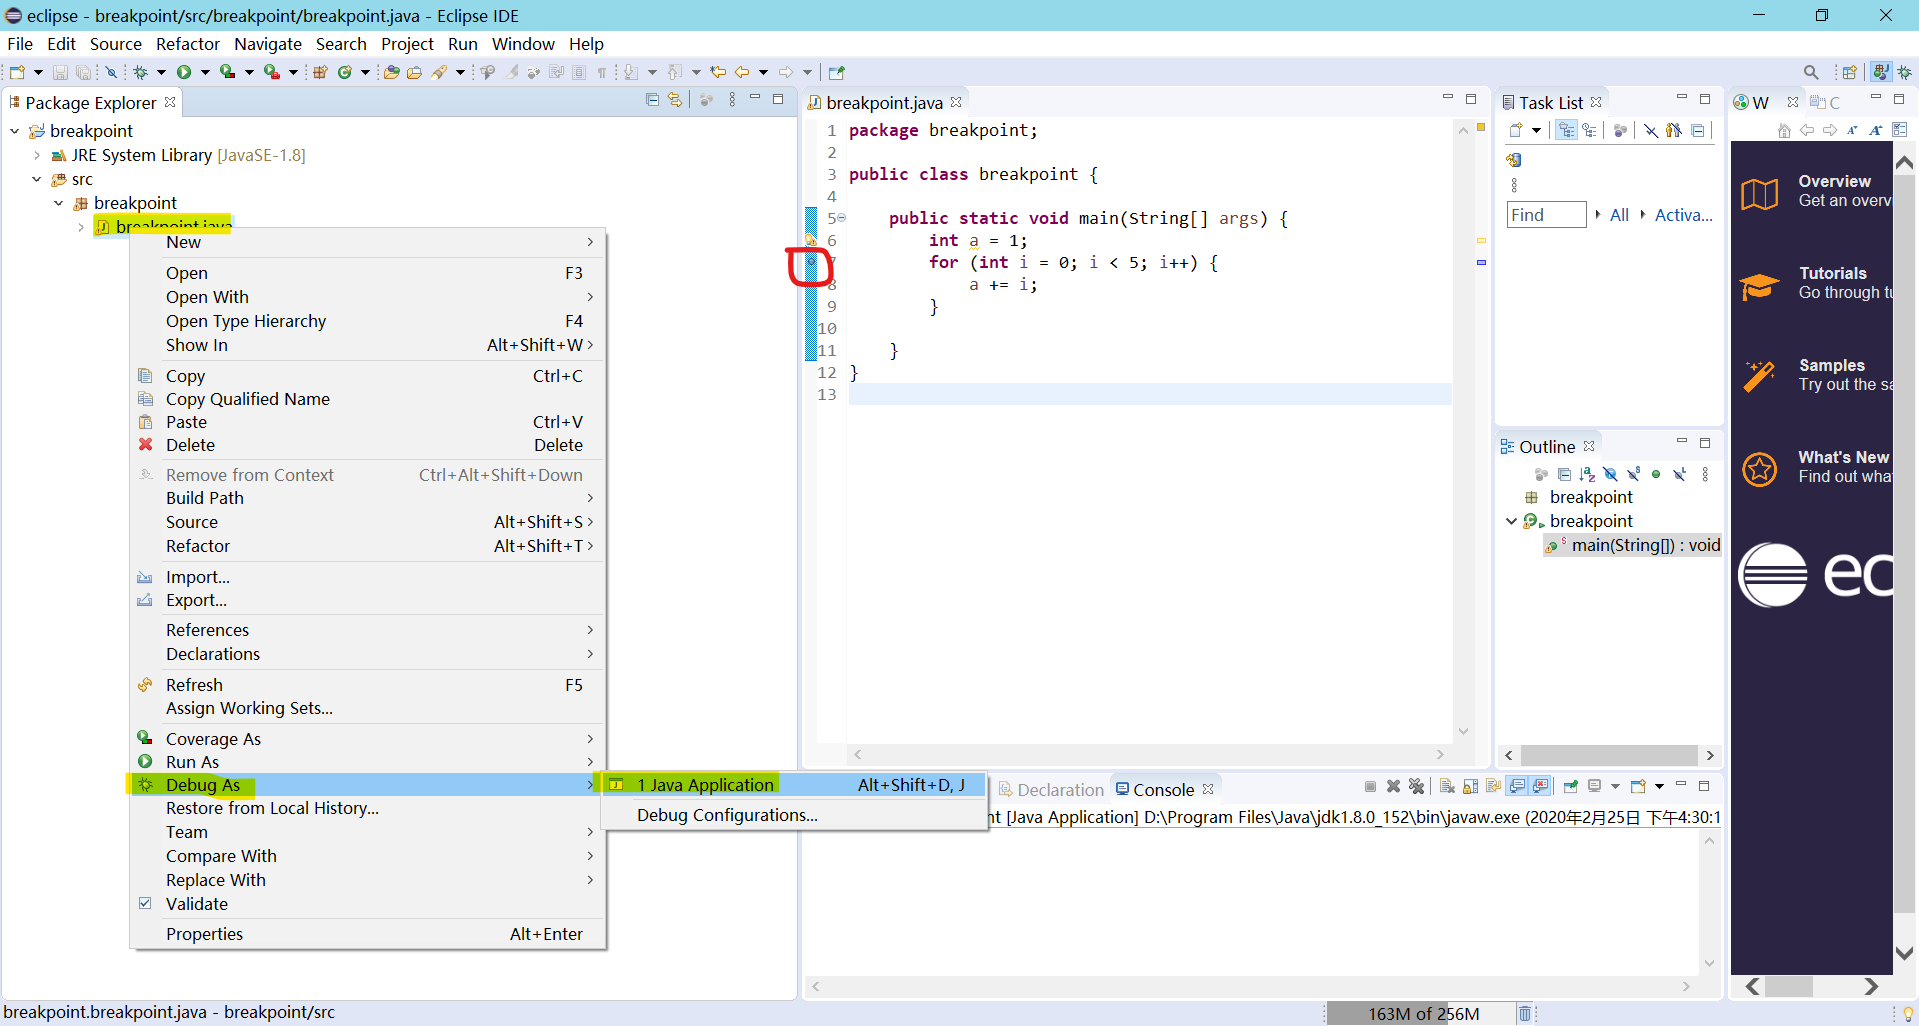Select Debug As in context menu

[367, 785]
